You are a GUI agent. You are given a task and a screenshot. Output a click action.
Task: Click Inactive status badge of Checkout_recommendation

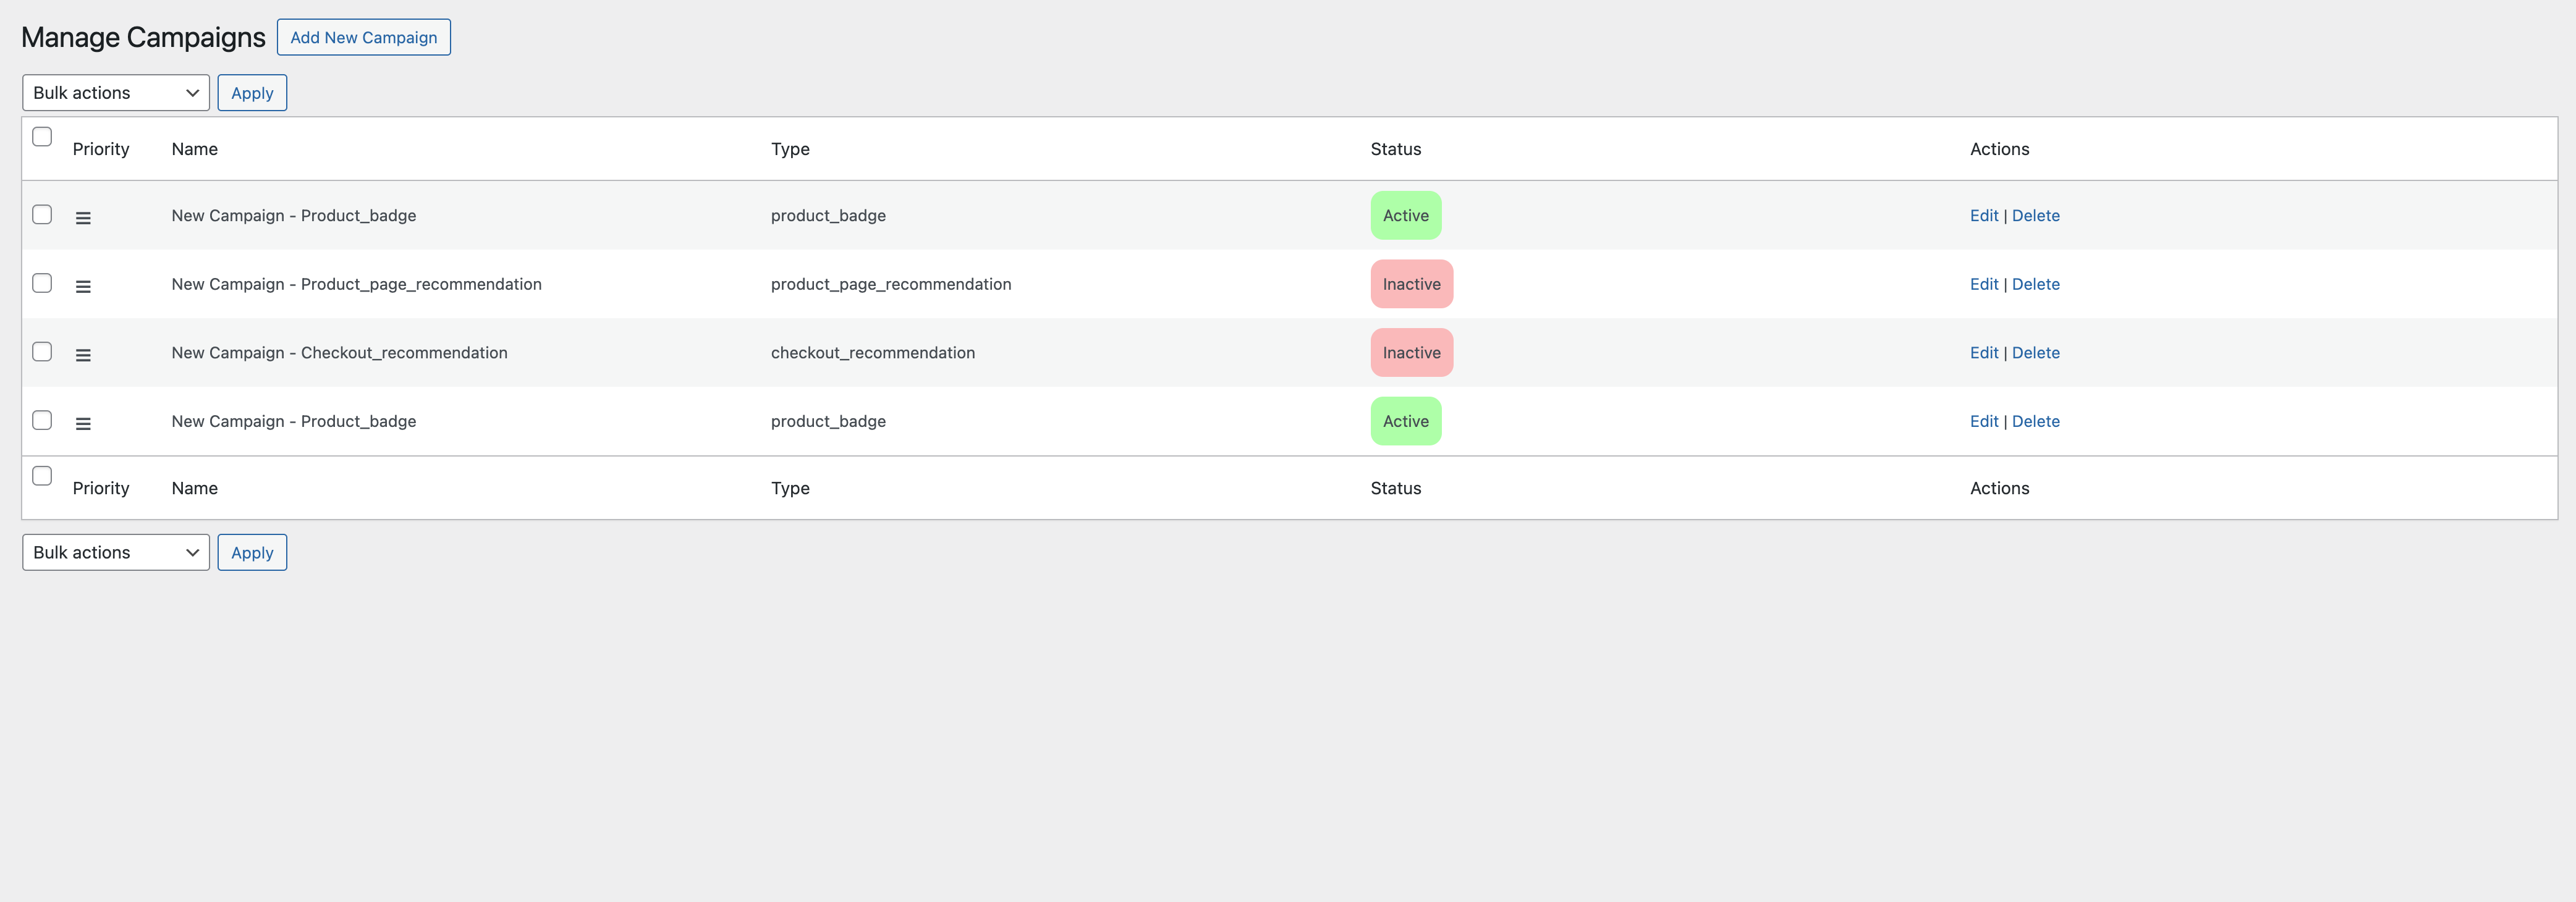[x=1411, y=353]
